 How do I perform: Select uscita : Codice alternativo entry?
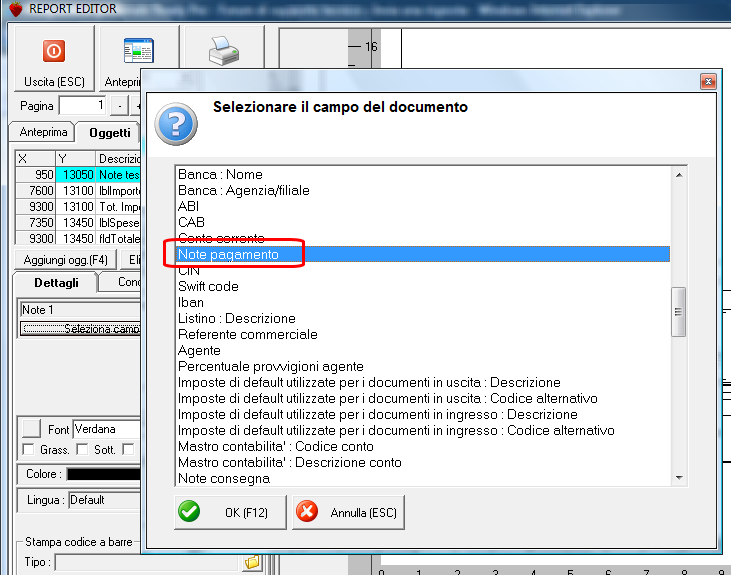pyautogui.click(x=423, y=398)
